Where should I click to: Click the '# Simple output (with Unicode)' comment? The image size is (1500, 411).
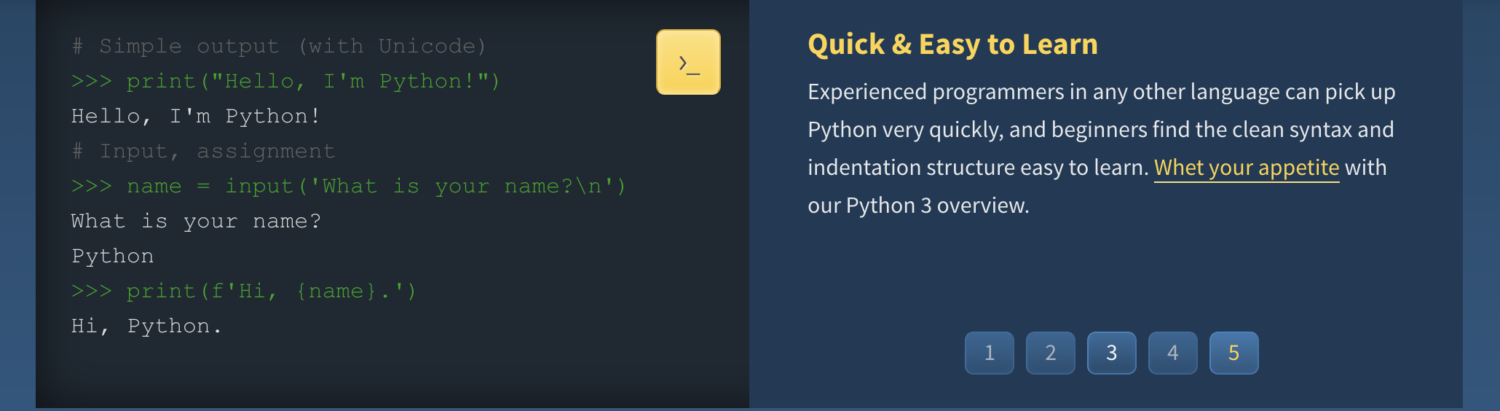pos(279,46)
